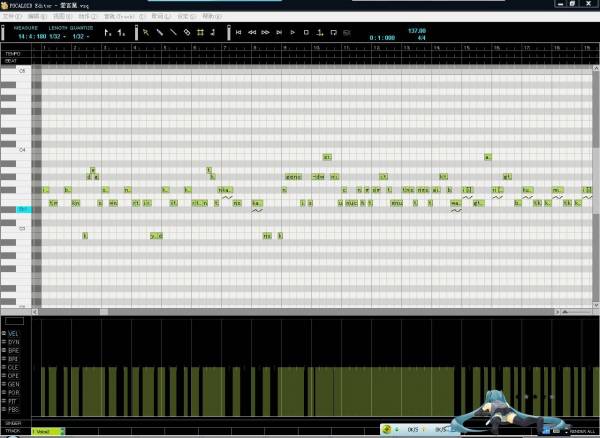Select the pencil draw tool
600x438 pixels.
tap(160, 33)
